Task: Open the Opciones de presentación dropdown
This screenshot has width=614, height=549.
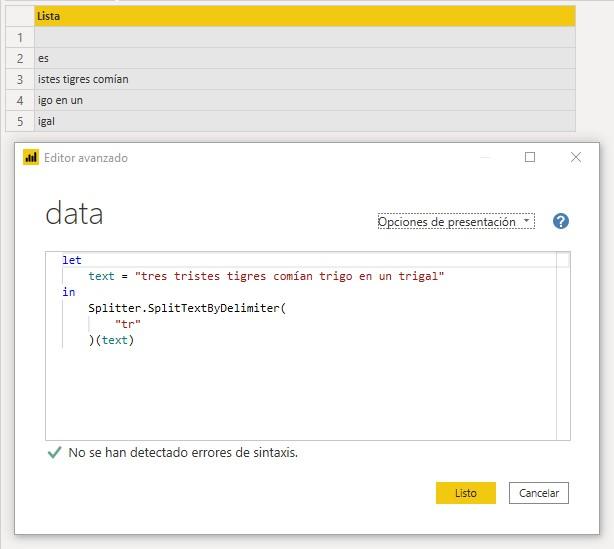Action: pyautogui.click(x=455, y=222)
